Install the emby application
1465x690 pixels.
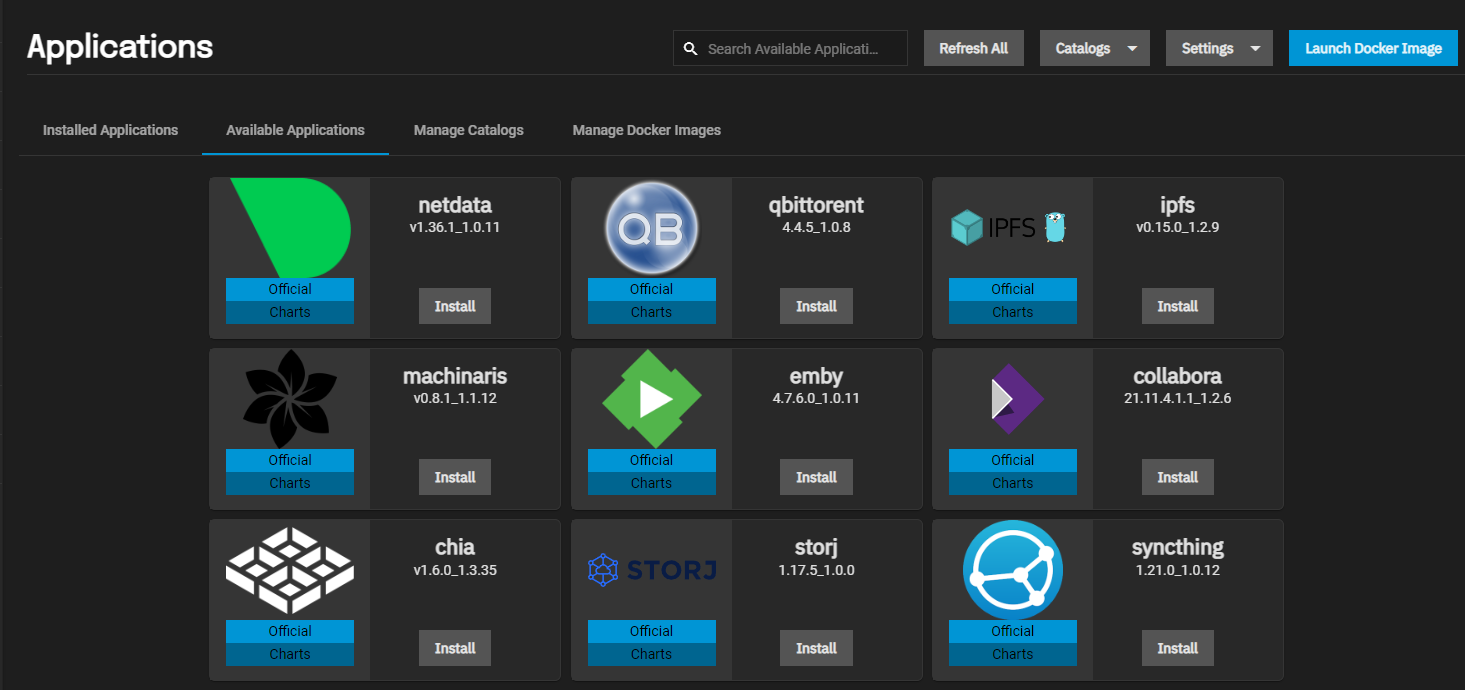(816, 477)
